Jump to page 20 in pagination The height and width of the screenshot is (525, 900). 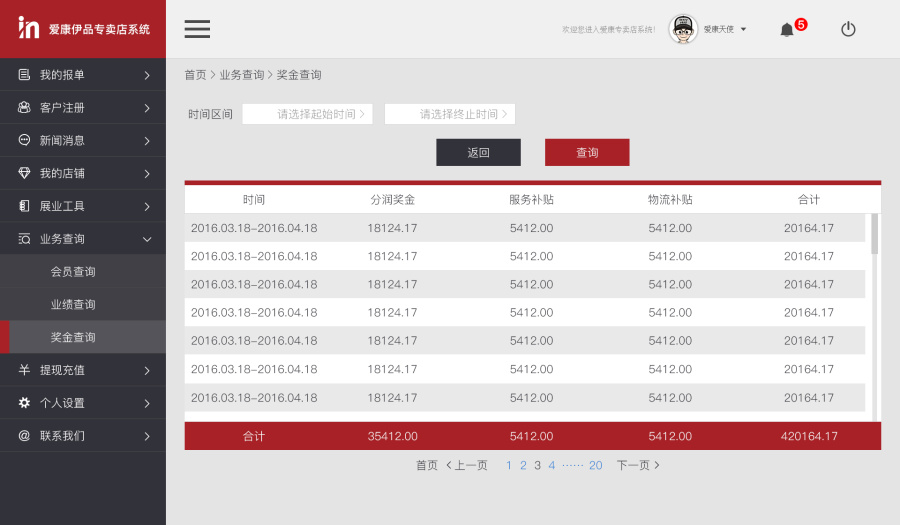point(595,465)
